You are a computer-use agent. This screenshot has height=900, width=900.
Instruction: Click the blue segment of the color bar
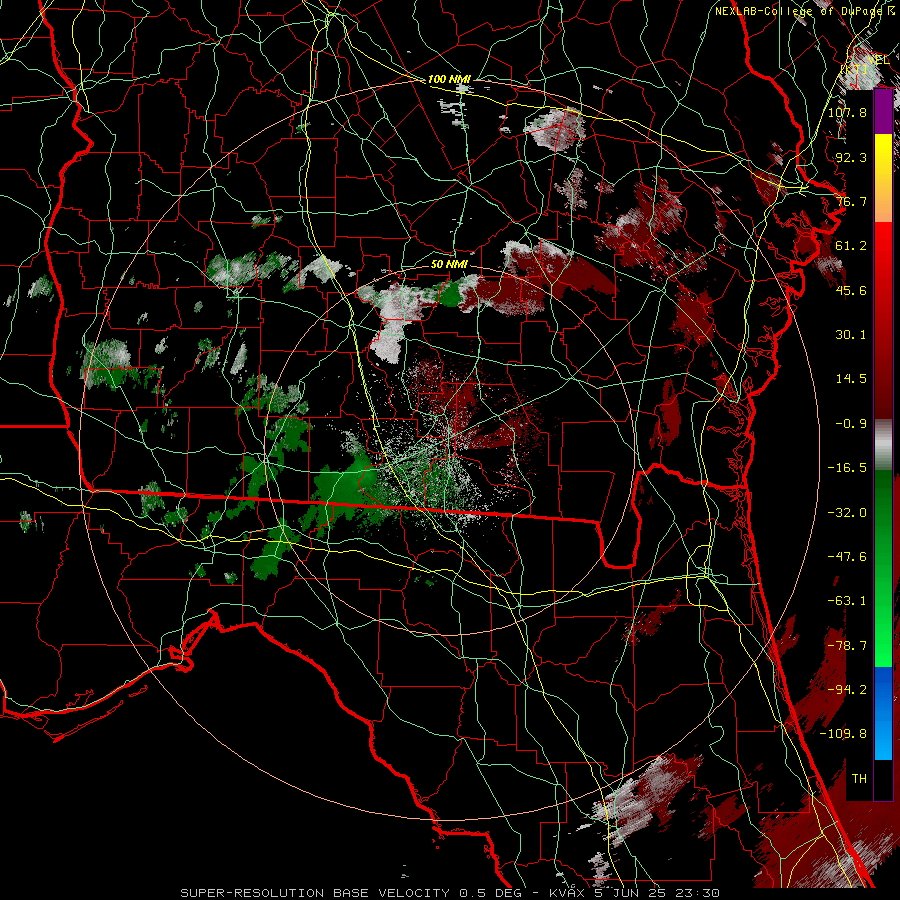pyautogui.click(x=883, y=713)
